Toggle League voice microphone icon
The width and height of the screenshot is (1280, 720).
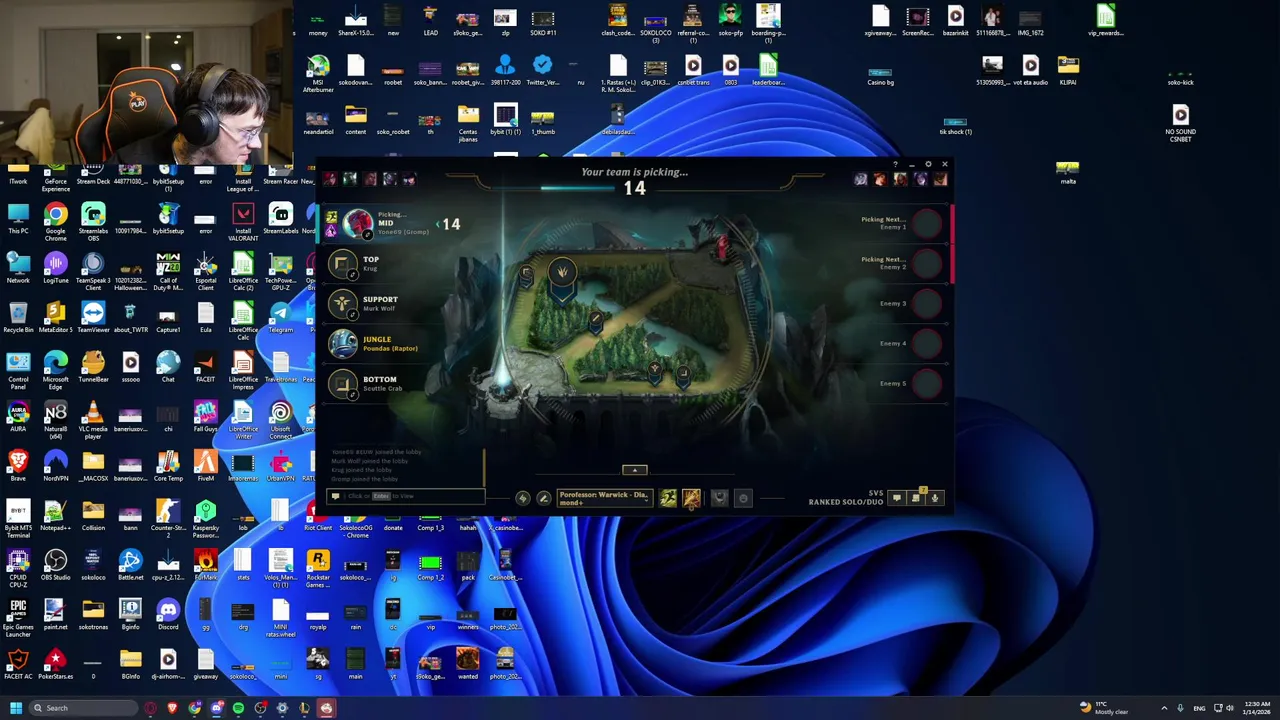[935, 498]
